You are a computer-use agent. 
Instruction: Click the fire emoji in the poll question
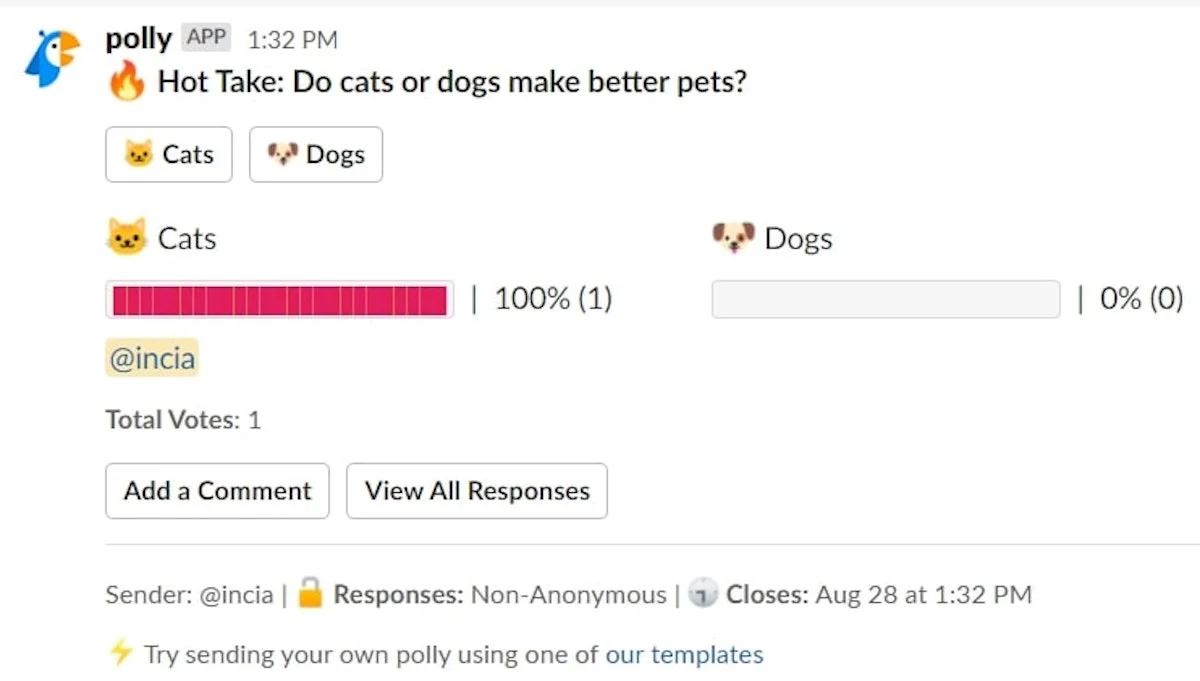pyautogui.click(x=128, y=81)
